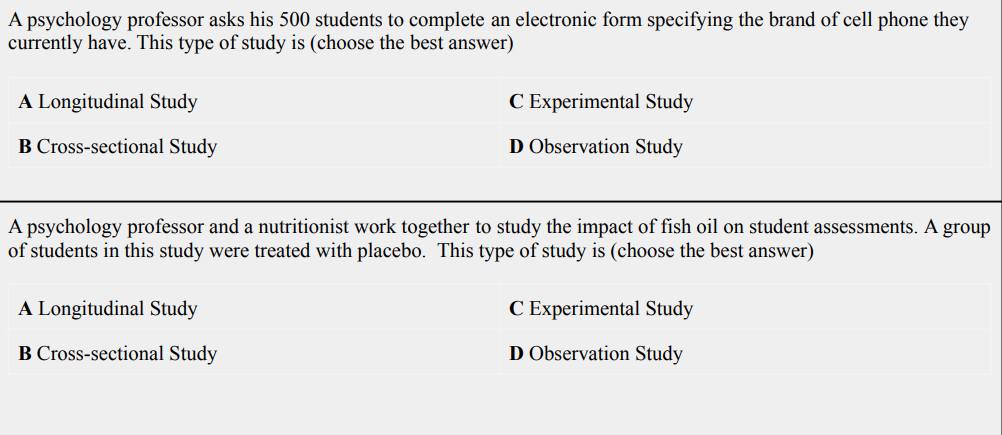
Task: Click "(choose the best answer)" in second question
Action: pyautogui.click(x=711, y=251)
